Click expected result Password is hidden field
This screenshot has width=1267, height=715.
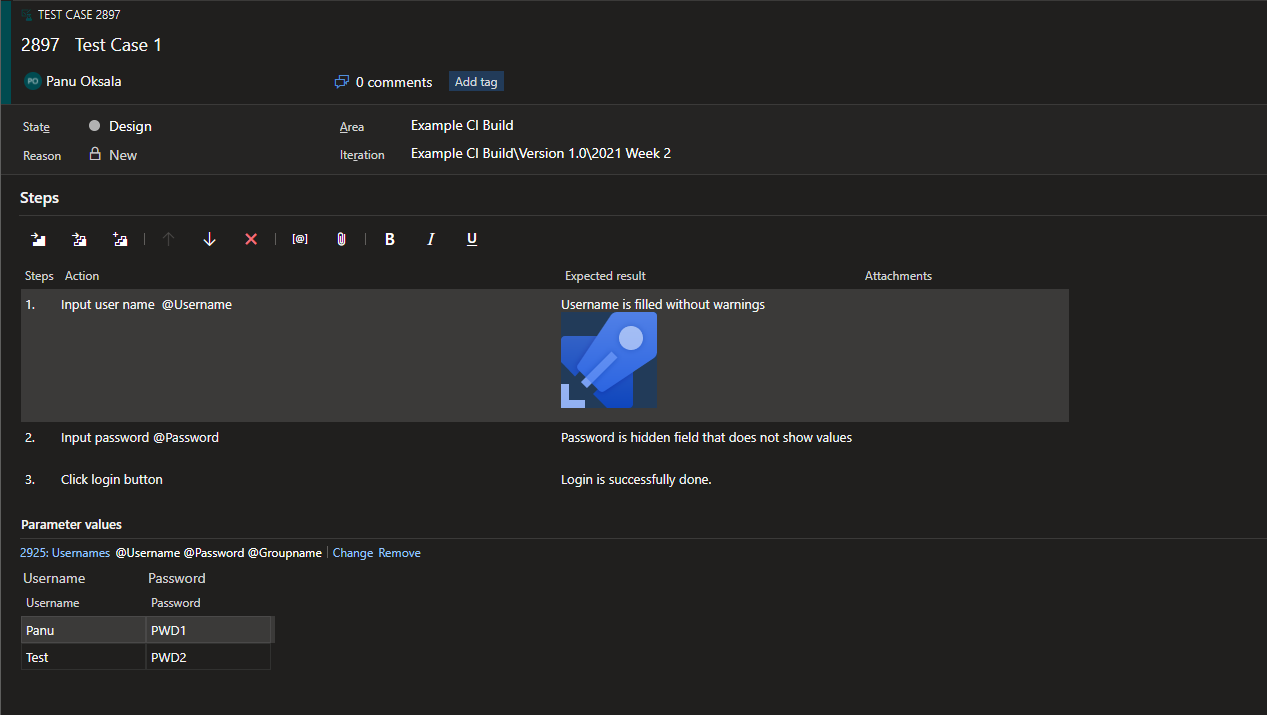point(707,438)
